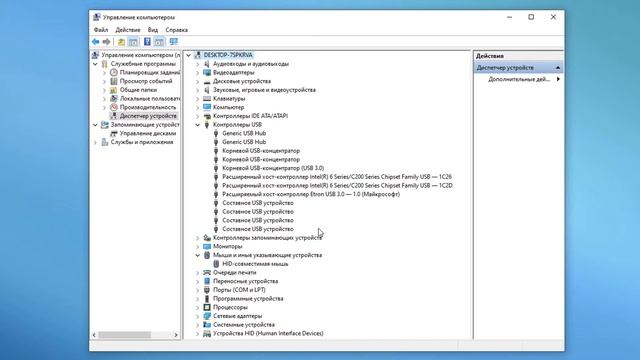Click the HID-совместимая мышь device icon
Screen dimensions: 640x360
(x=216, y=264)
